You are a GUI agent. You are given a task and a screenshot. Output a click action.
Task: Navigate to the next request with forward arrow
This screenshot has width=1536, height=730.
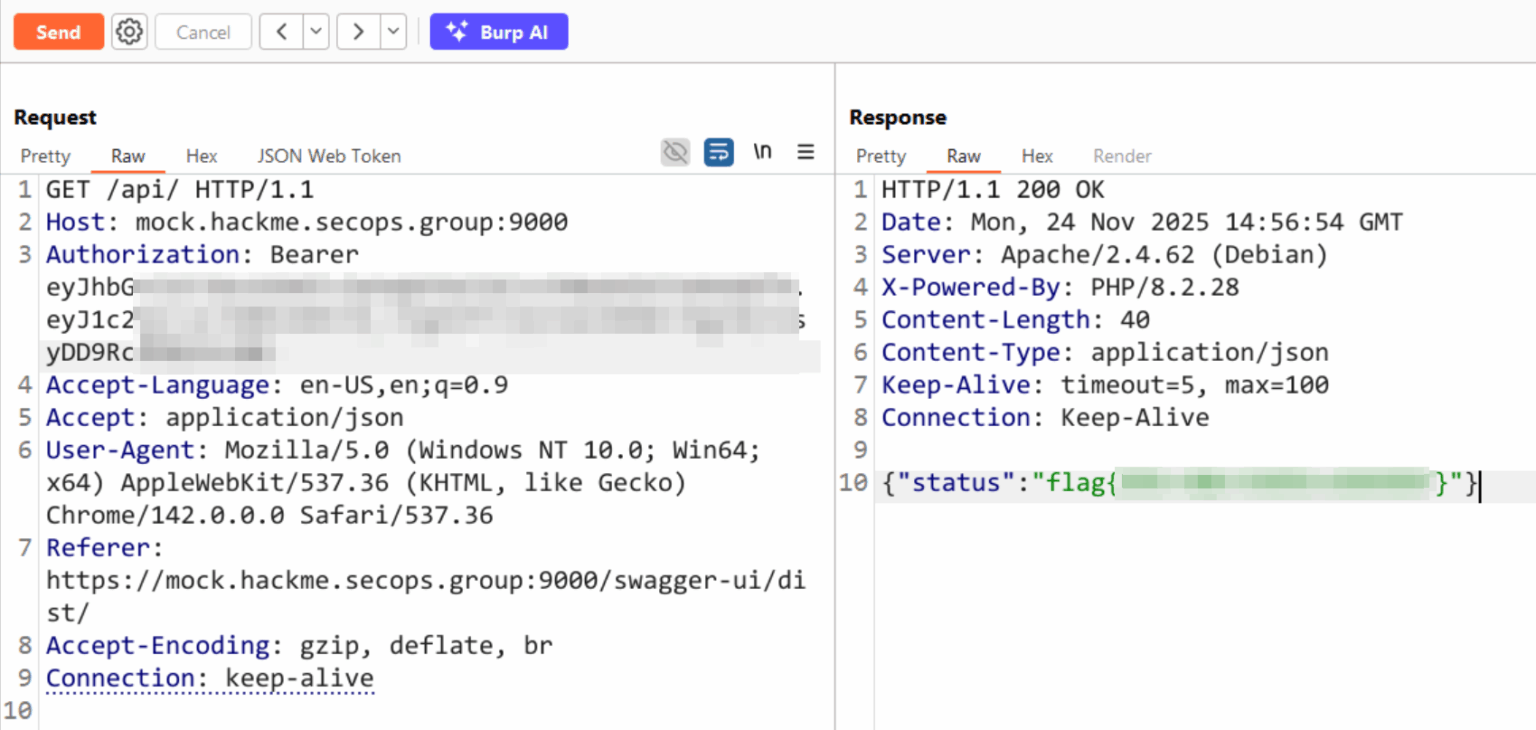[358, 31]
